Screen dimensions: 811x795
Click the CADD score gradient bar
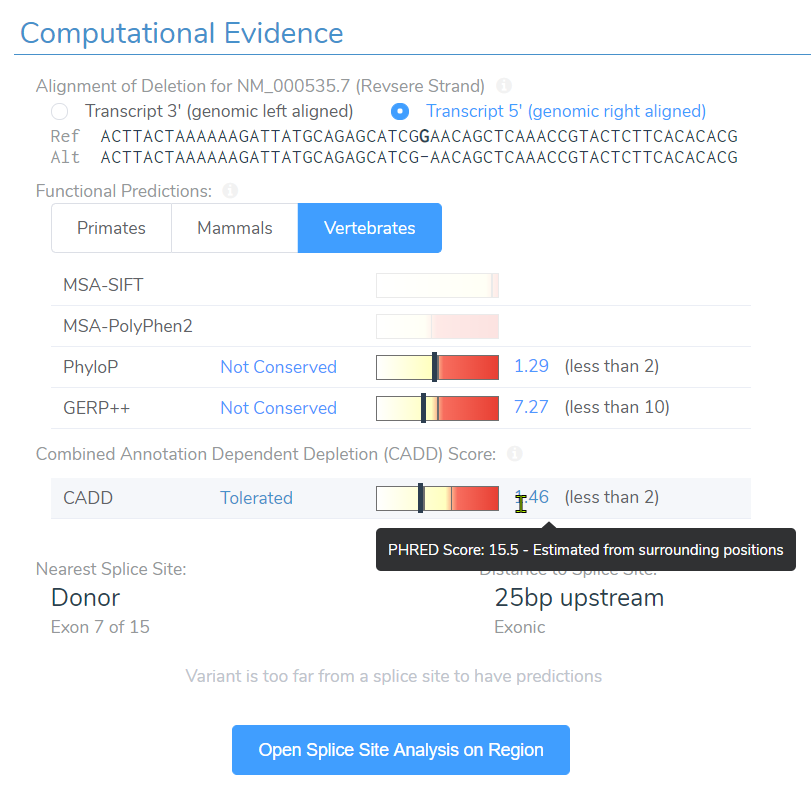click(437, 498)
